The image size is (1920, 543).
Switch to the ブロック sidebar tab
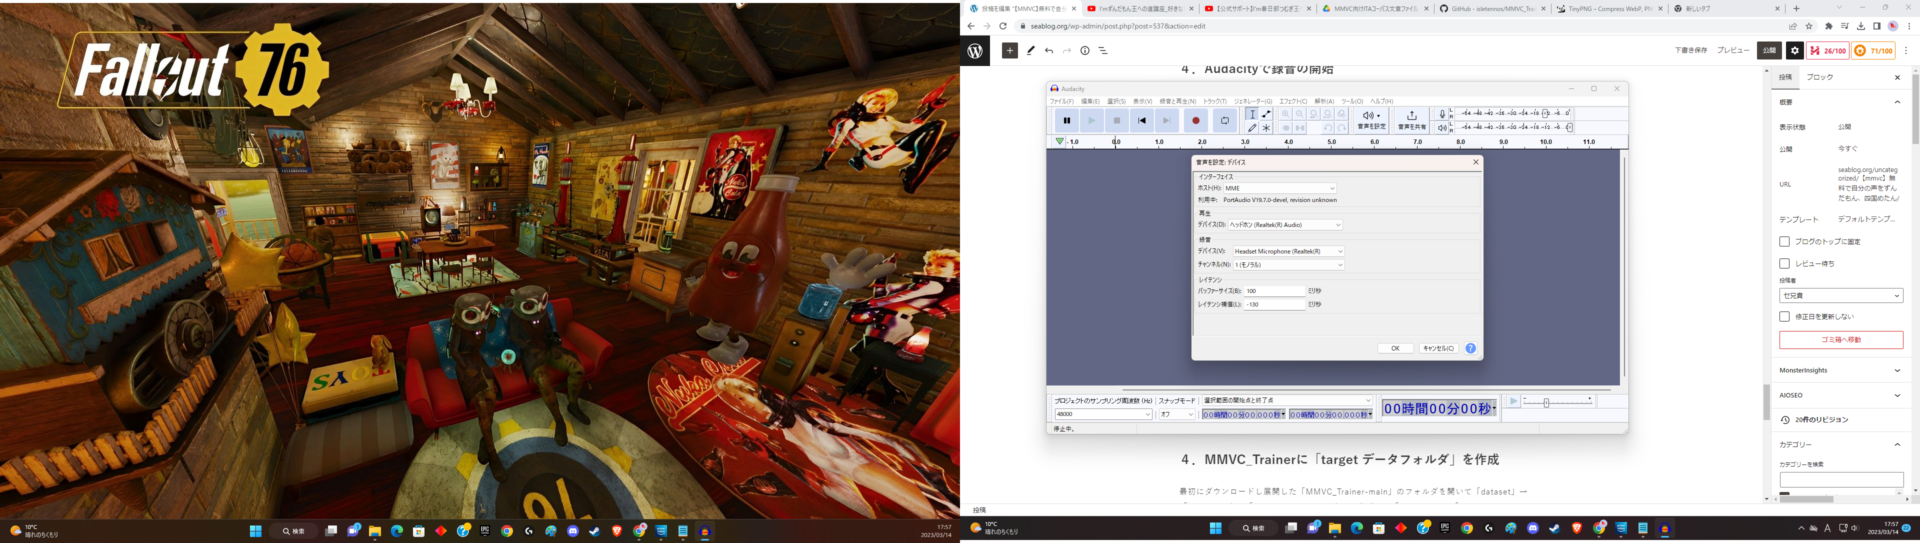[x=1820, y=77]
